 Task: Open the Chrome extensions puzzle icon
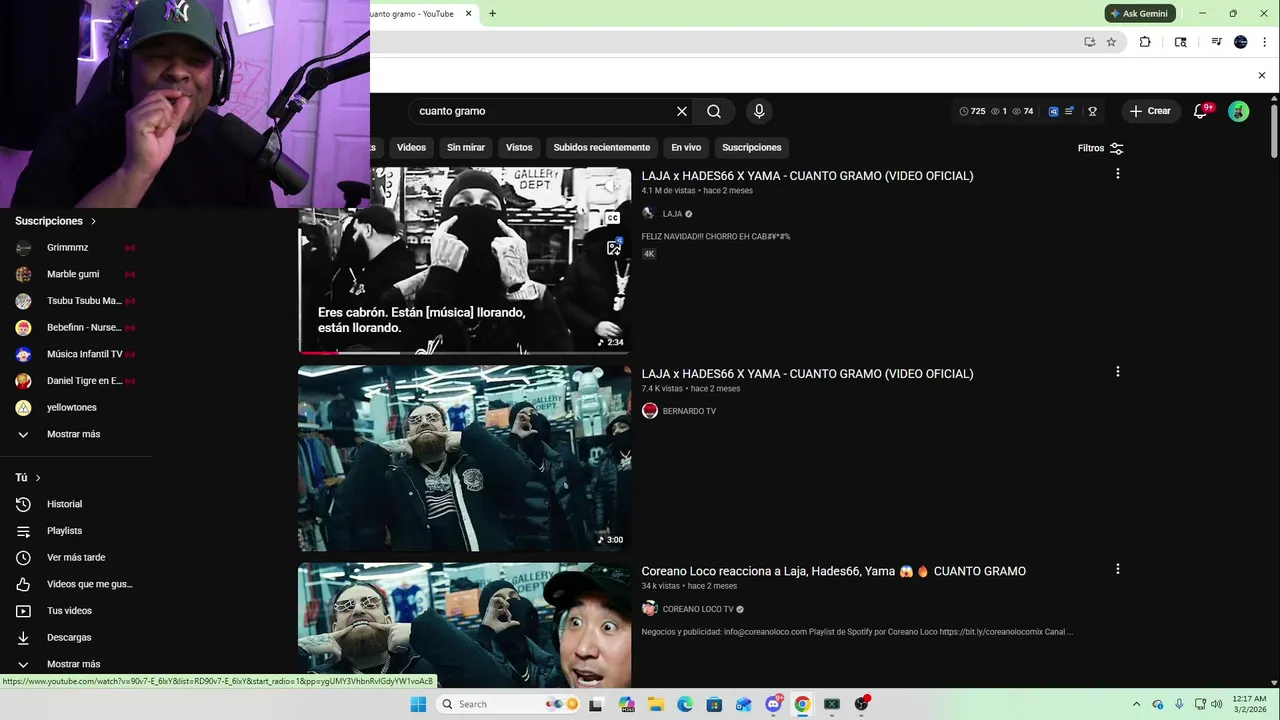pyautogui.click(x=1145, y=42)
